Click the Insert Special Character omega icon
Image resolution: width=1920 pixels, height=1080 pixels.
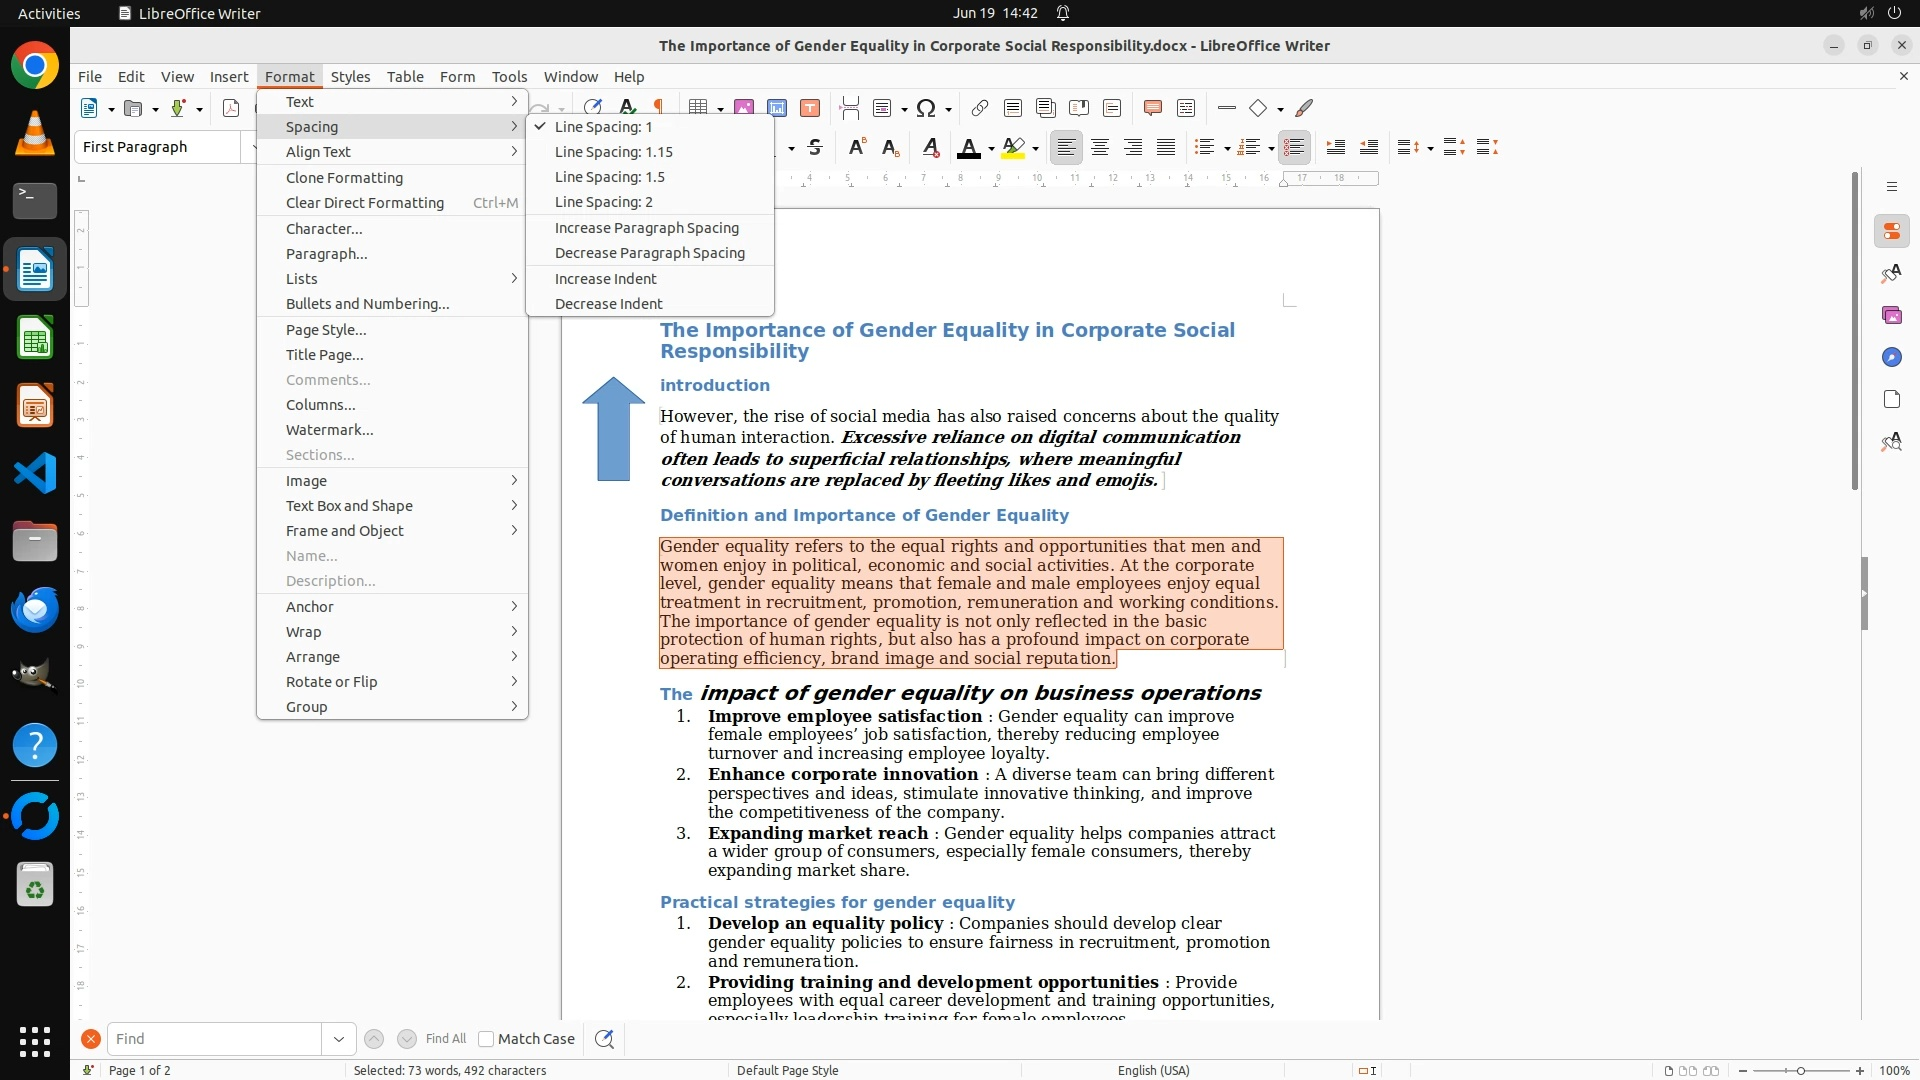pos(926,108)
